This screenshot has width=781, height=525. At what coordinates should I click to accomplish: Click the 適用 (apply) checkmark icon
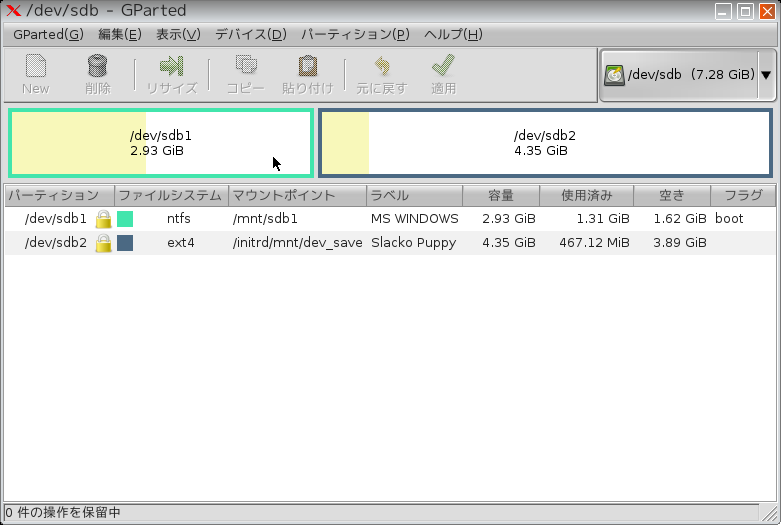443,66
